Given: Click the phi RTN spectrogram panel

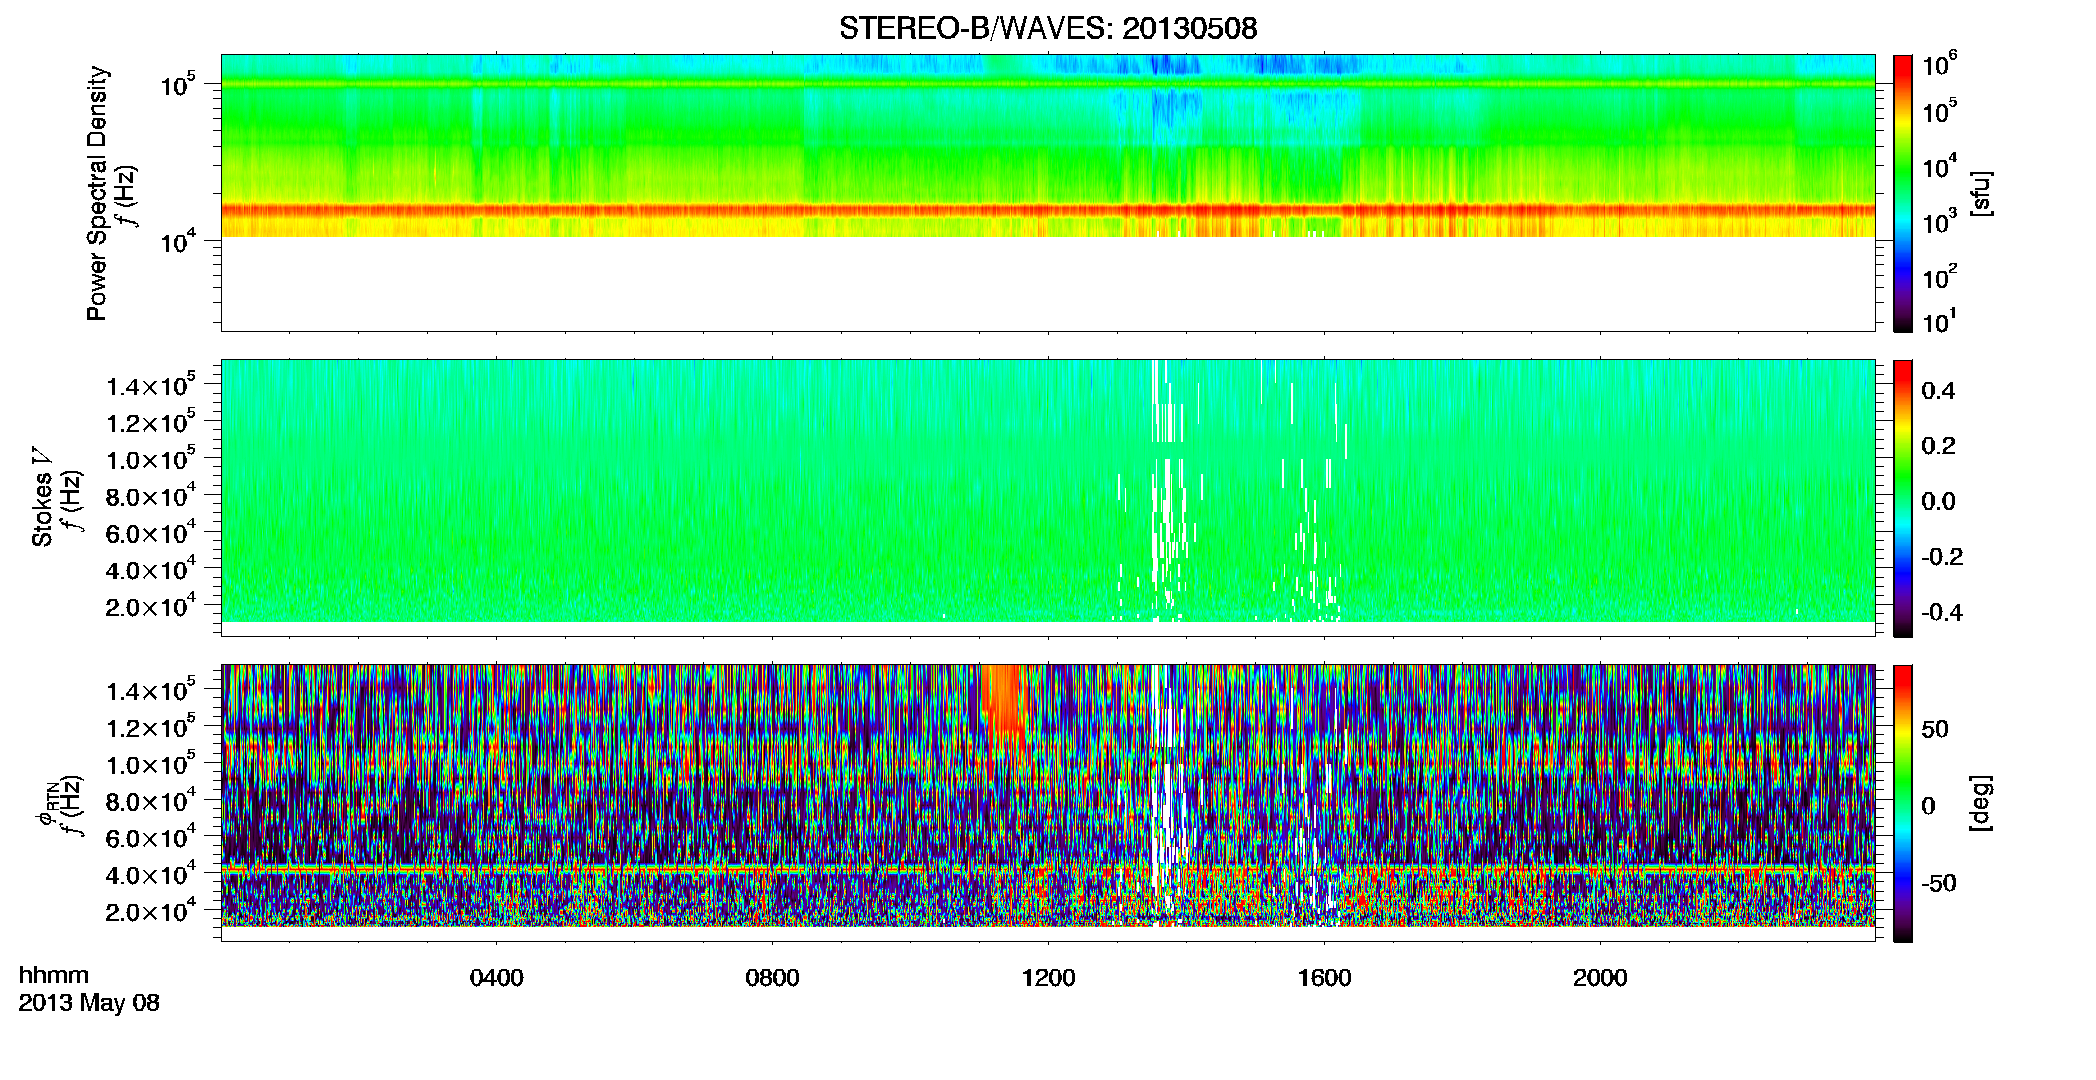Looking at the screenshot, I should [1048, 803].
